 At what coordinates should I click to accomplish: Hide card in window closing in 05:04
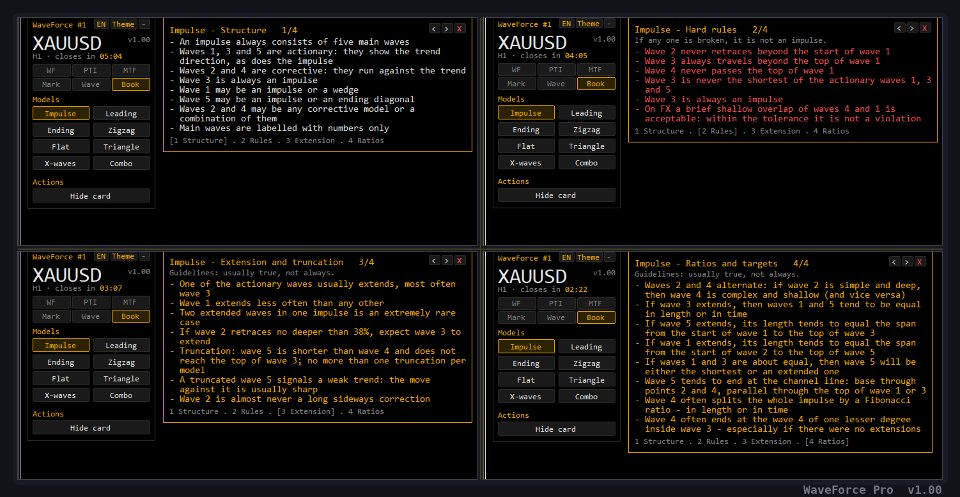[x=91, y=196]
